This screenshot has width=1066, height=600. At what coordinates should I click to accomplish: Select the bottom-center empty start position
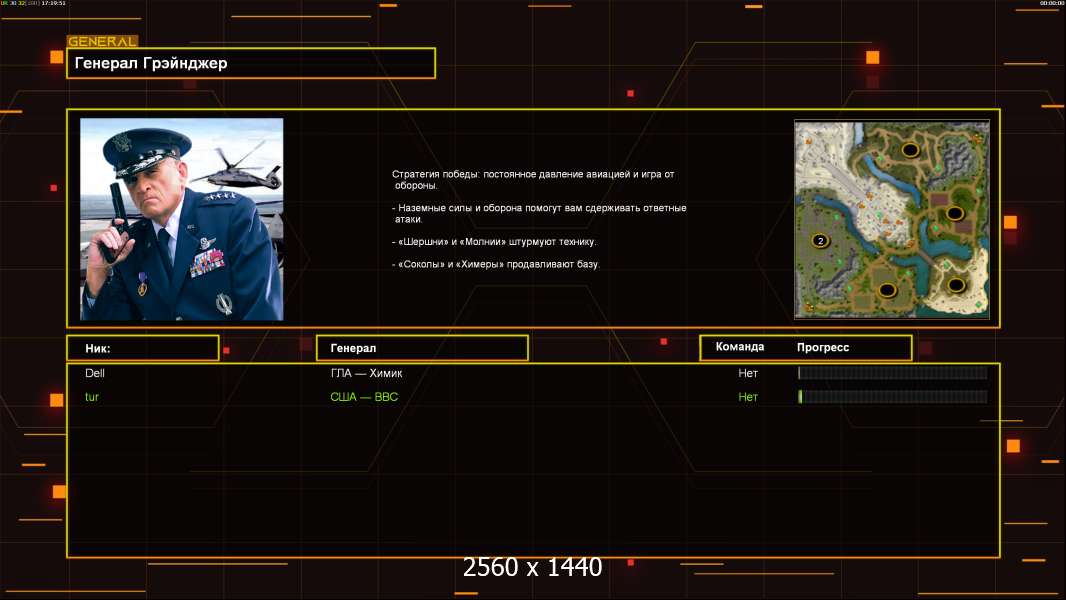[886, 290]
